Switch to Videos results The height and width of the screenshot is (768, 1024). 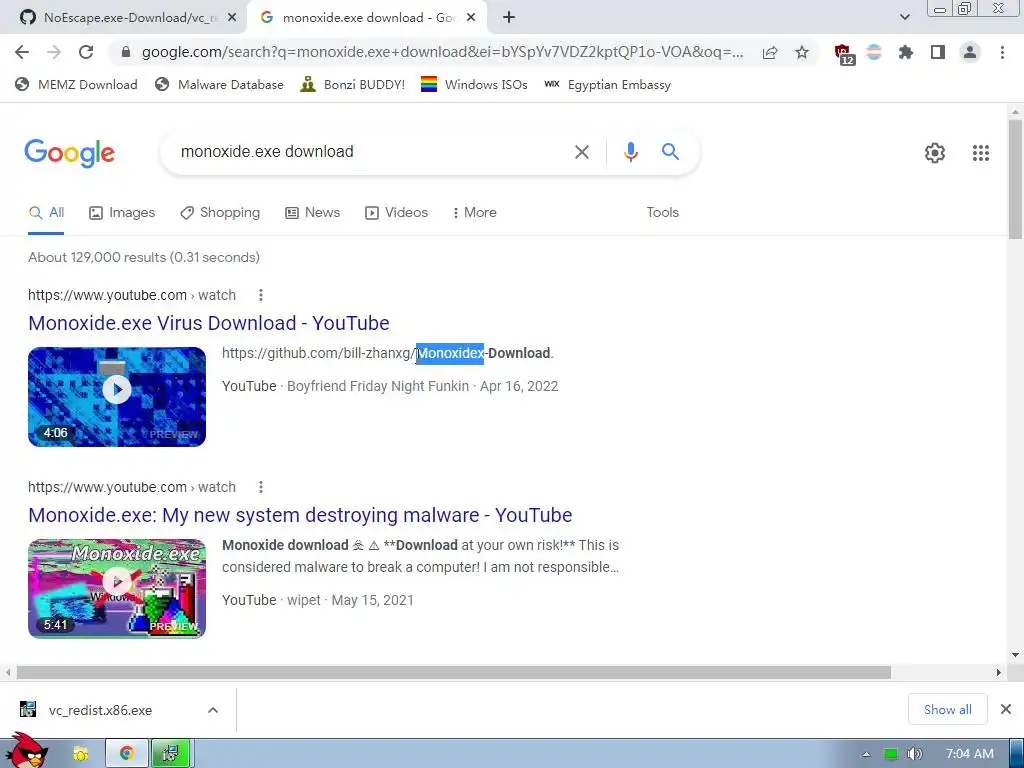point(396,213)
